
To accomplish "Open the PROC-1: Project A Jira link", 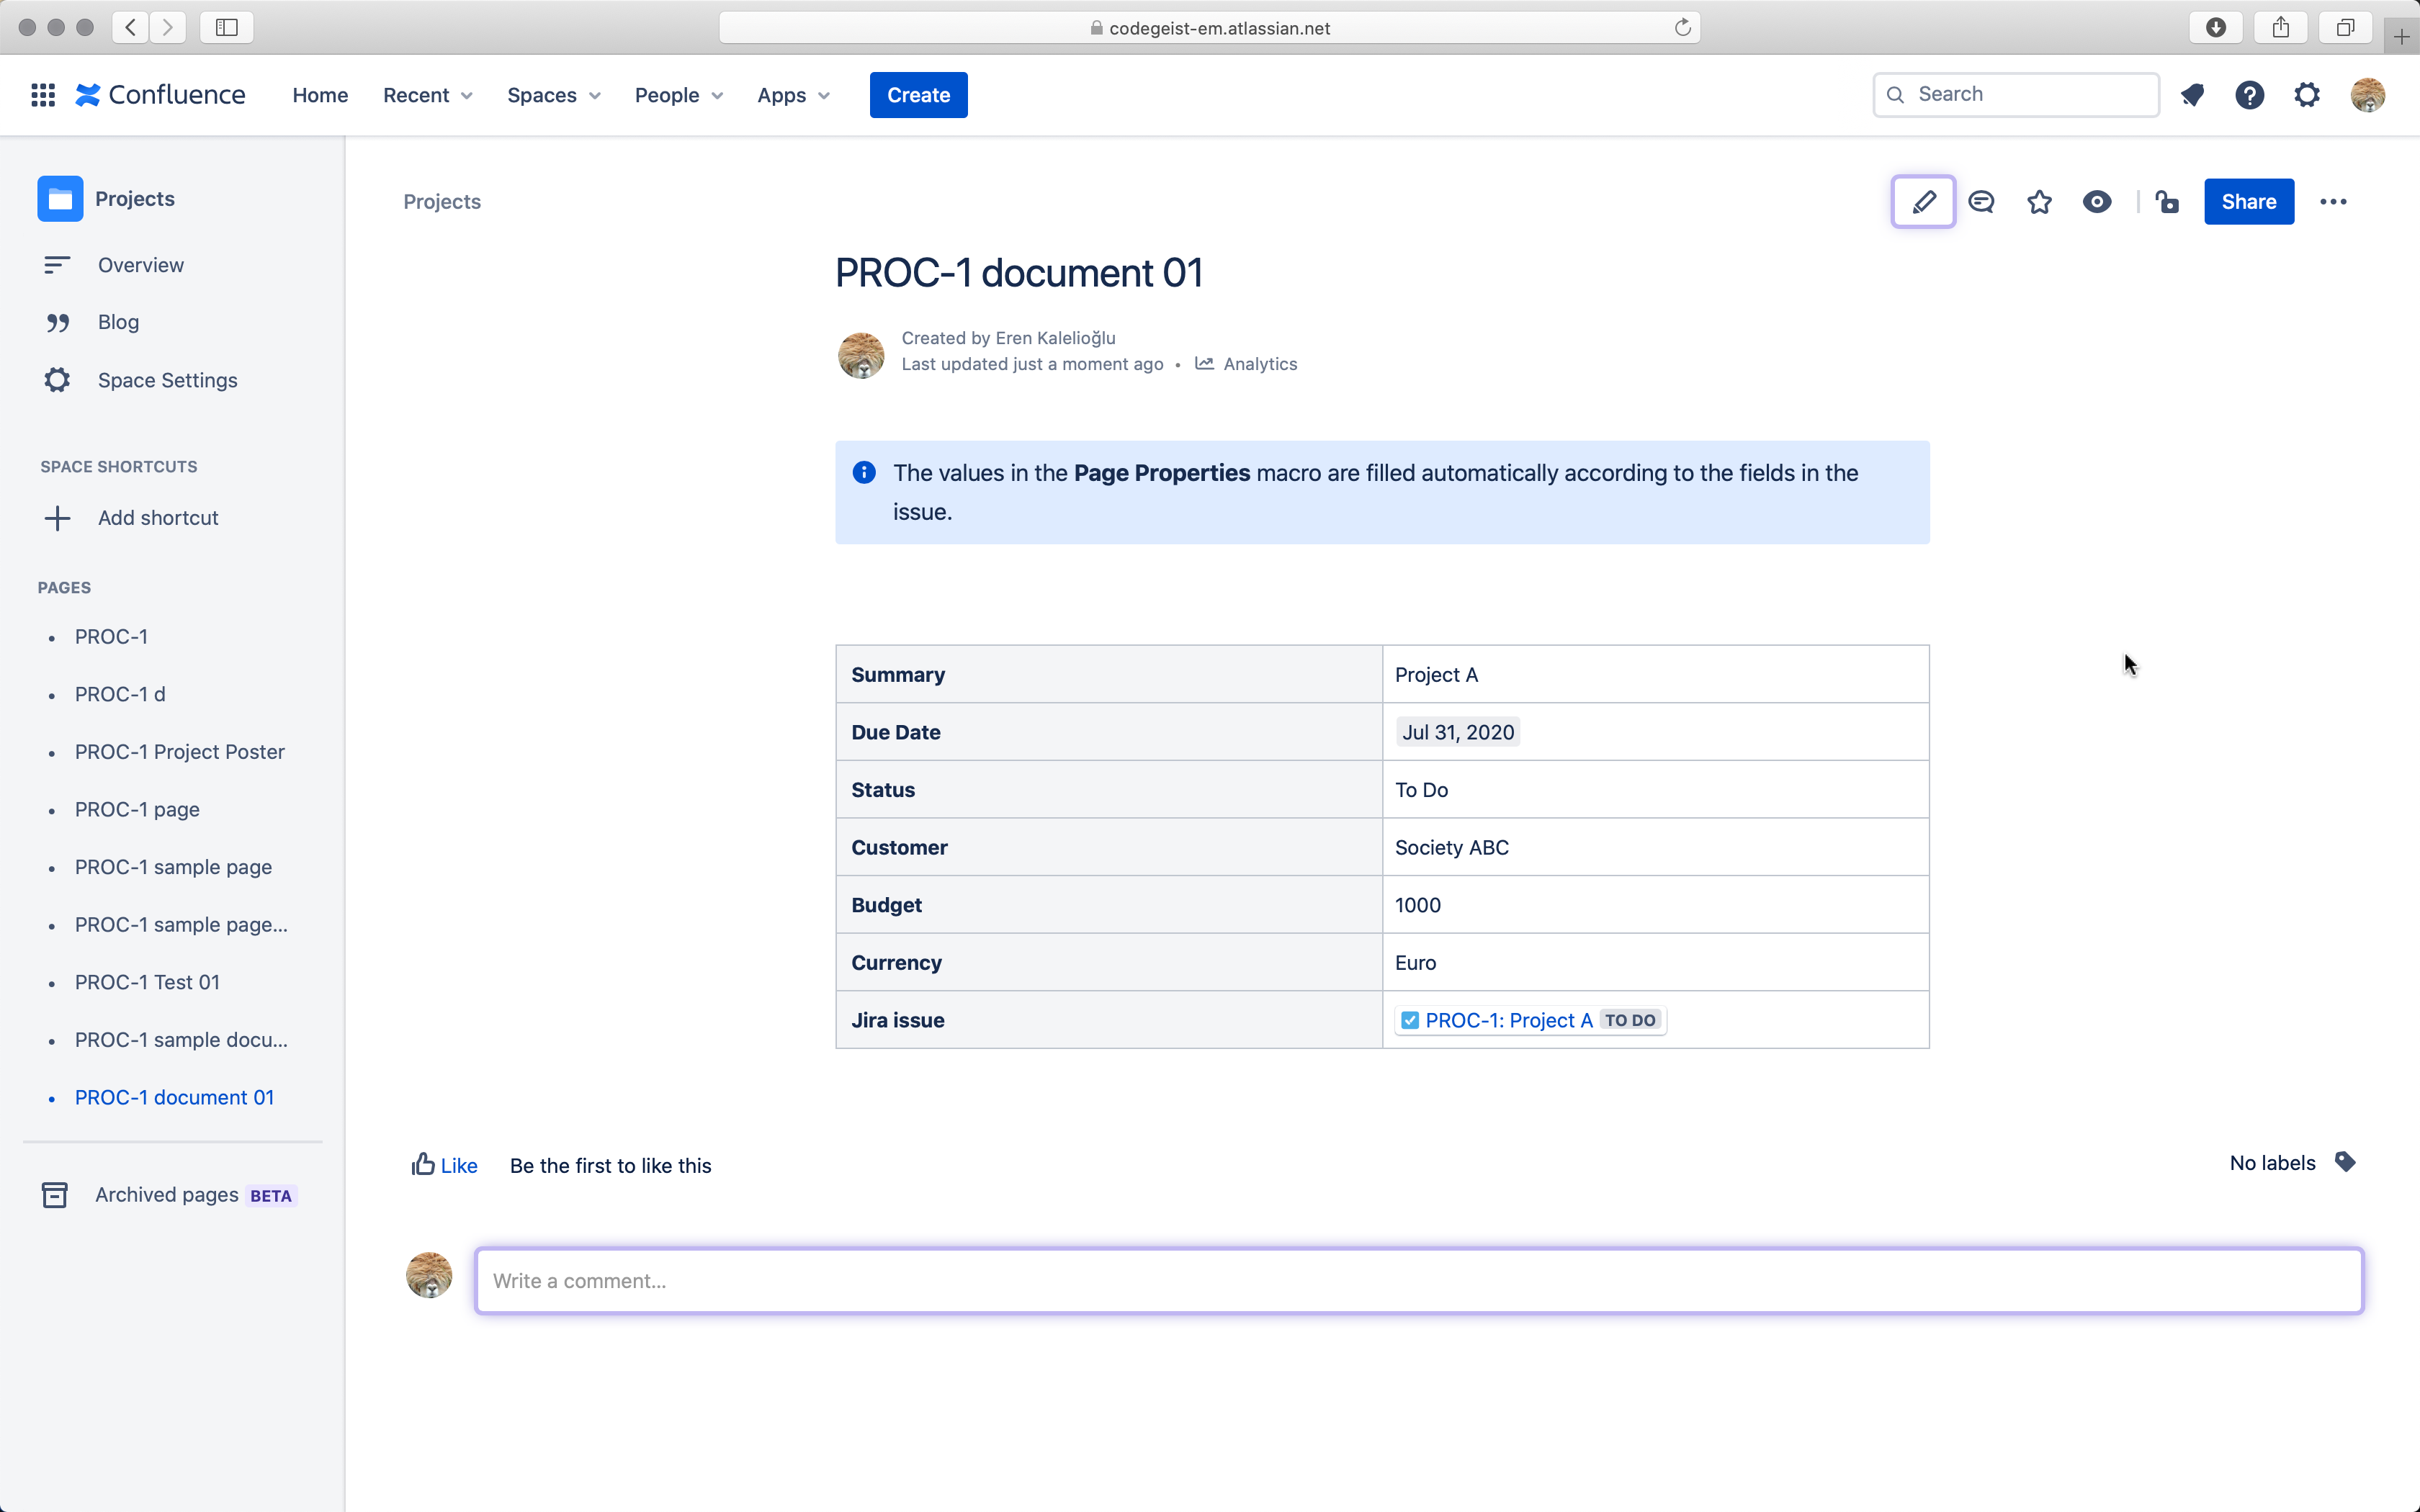I will [x=1508, y=1020].
